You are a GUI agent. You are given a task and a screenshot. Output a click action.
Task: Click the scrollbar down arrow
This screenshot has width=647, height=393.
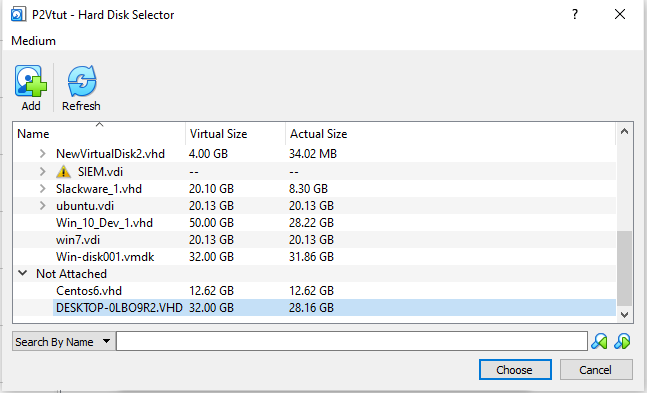(x=624, y=315)
